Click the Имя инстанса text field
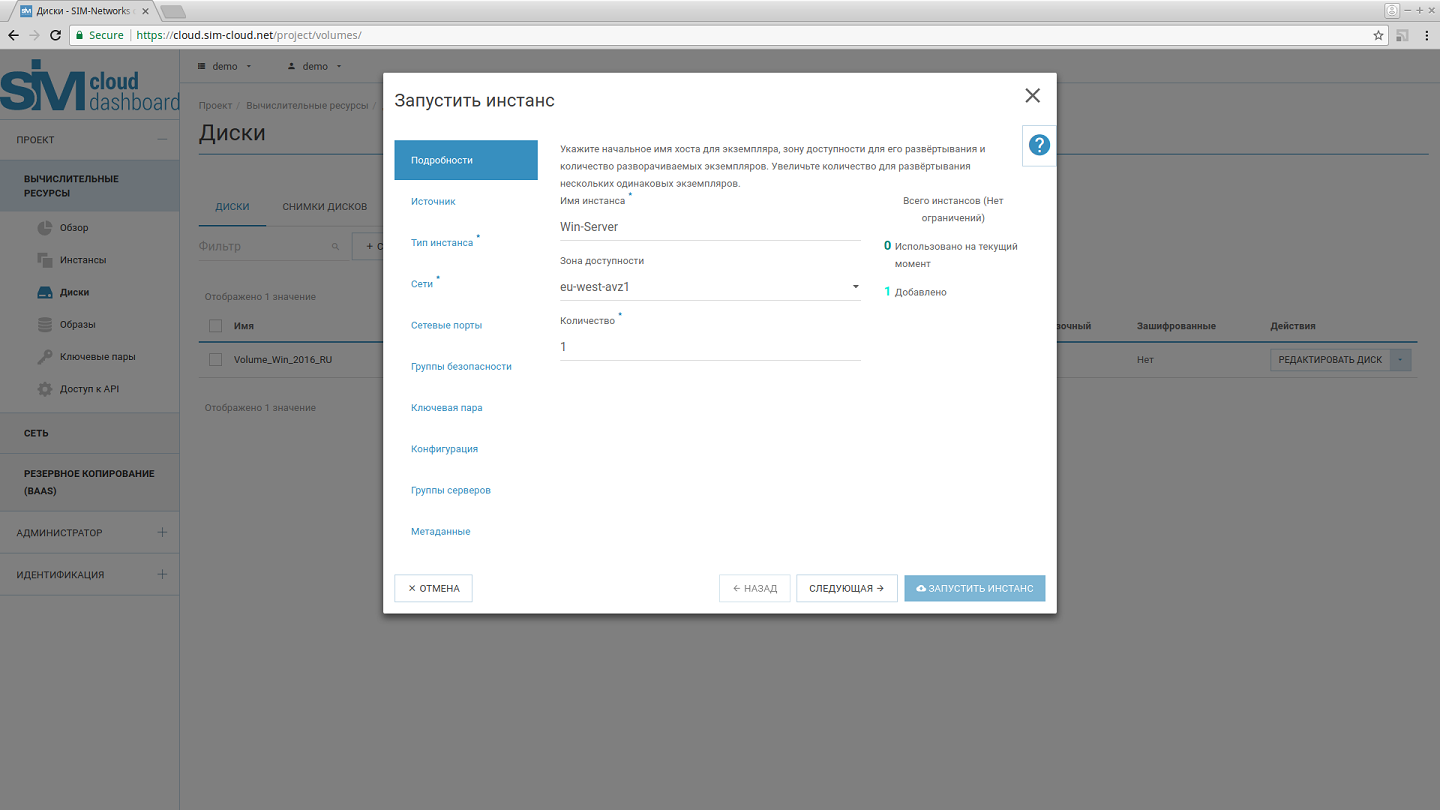The height and width of the screenshot is (810, 1440). point(710,227)
